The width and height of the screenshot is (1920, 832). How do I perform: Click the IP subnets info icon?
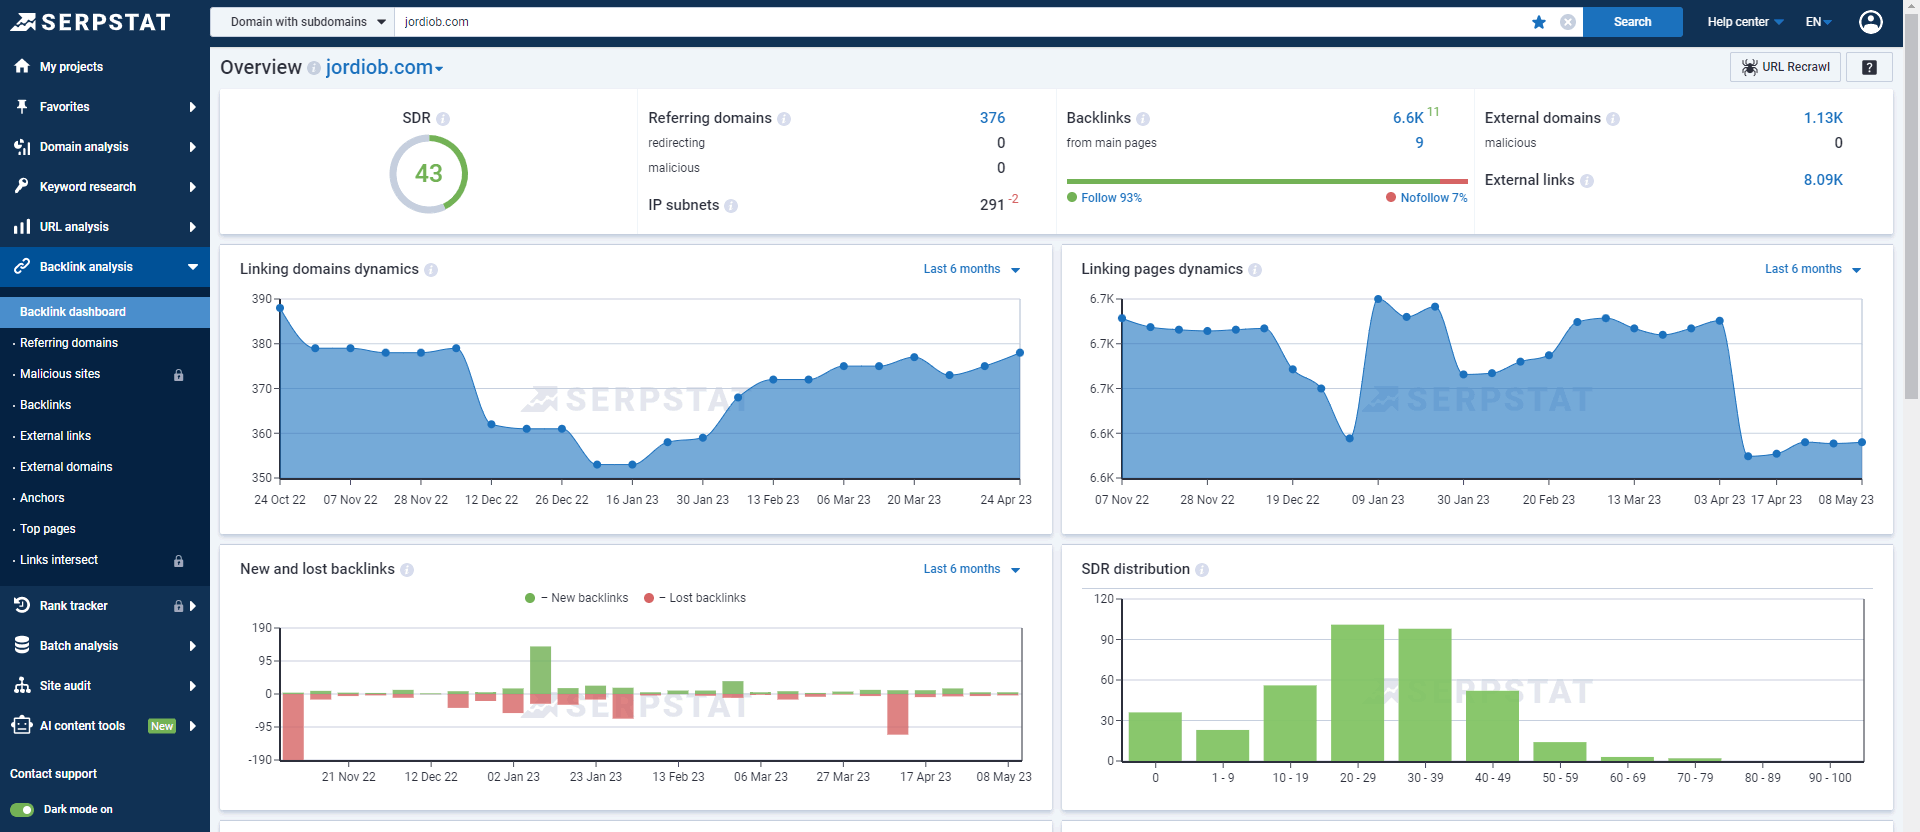(x=731, y=206)
